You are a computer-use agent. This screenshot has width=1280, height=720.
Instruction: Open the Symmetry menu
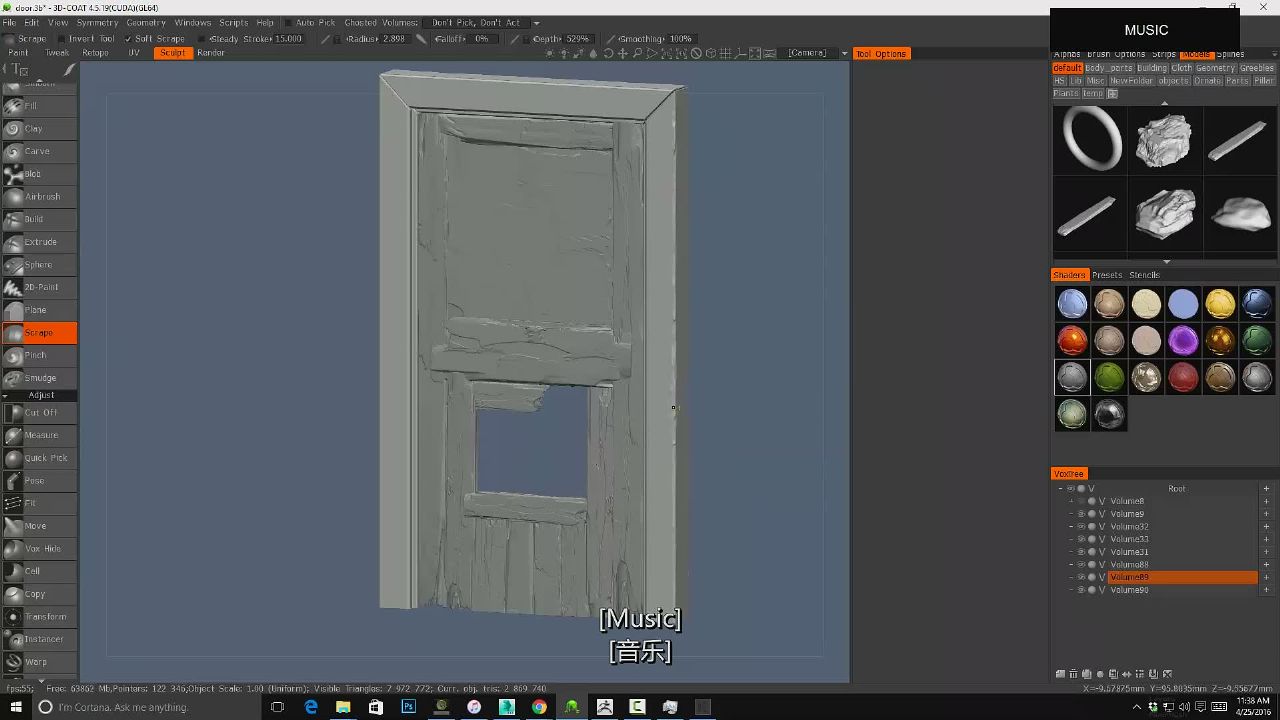click(97, 23)
